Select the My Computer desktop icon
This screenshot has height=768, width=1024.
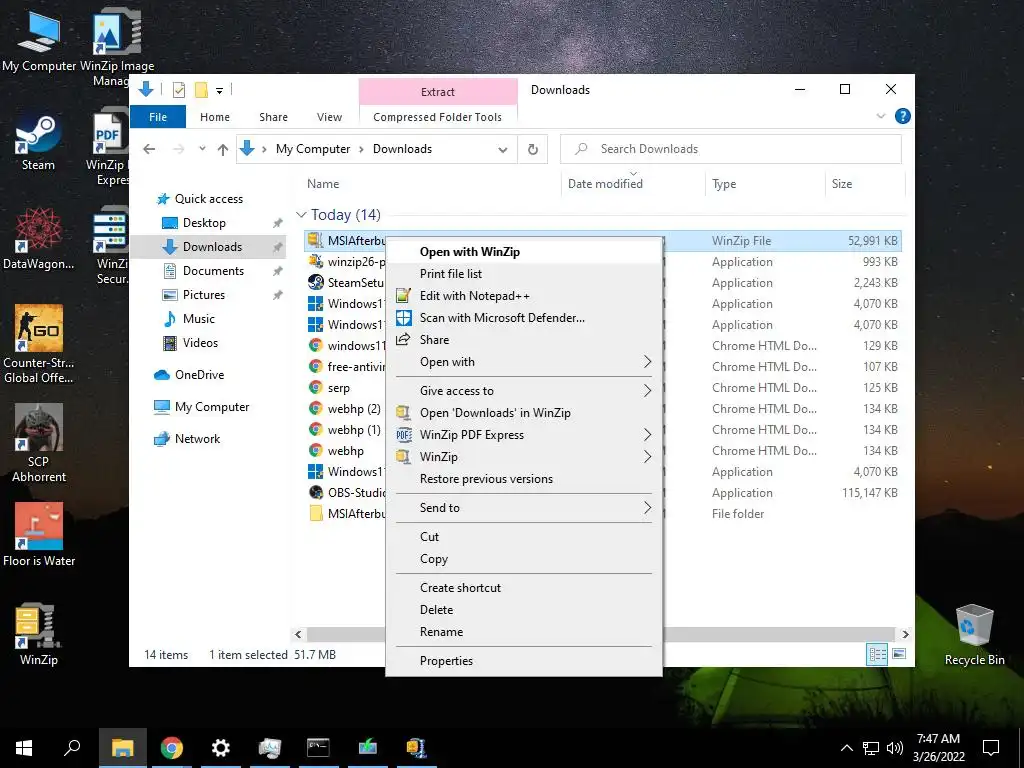point(39,42)
